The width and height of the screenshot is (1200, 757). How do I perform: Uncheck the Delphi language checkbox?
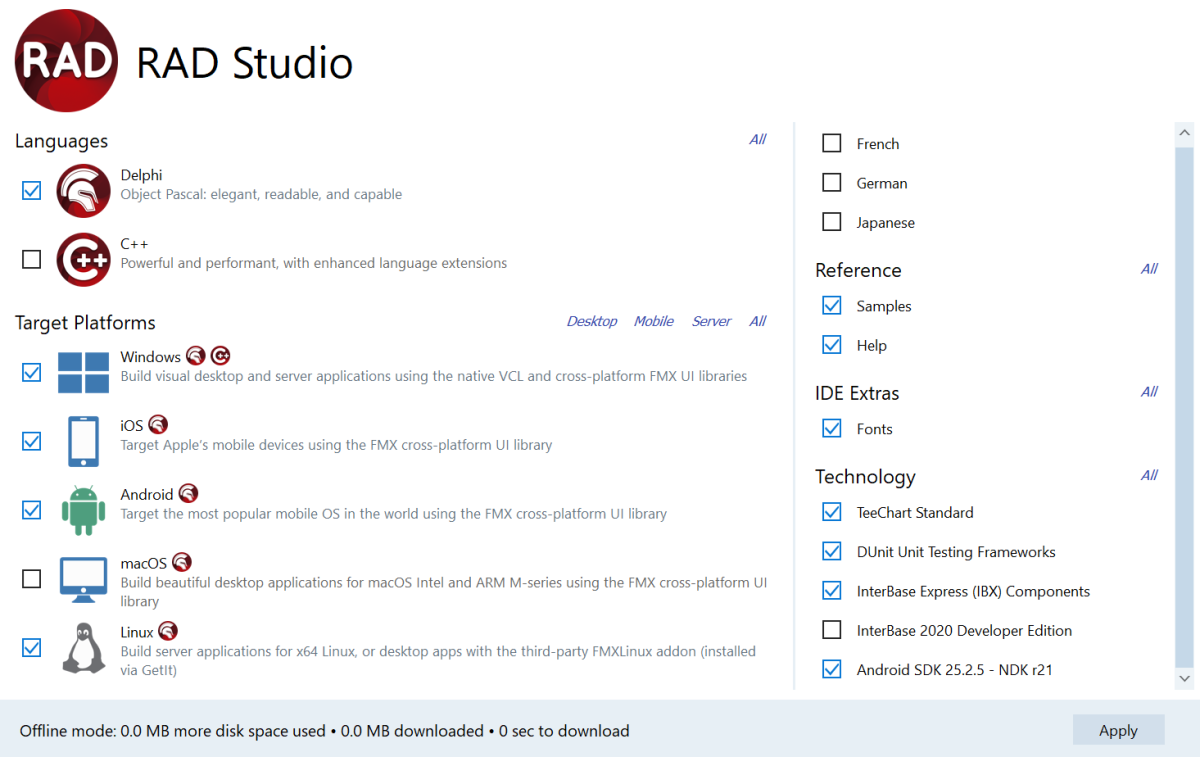point(32,190)
